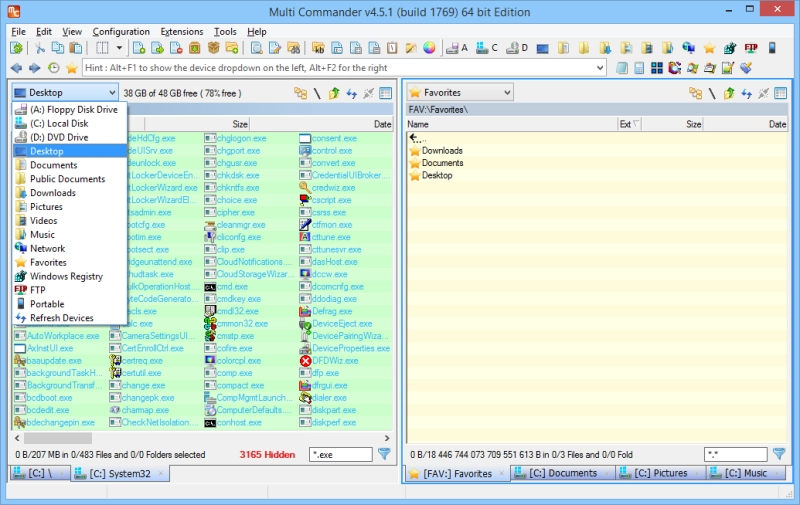Click the calculate folder size kb icon
This screenshot has width=800, height=505.
318,48
